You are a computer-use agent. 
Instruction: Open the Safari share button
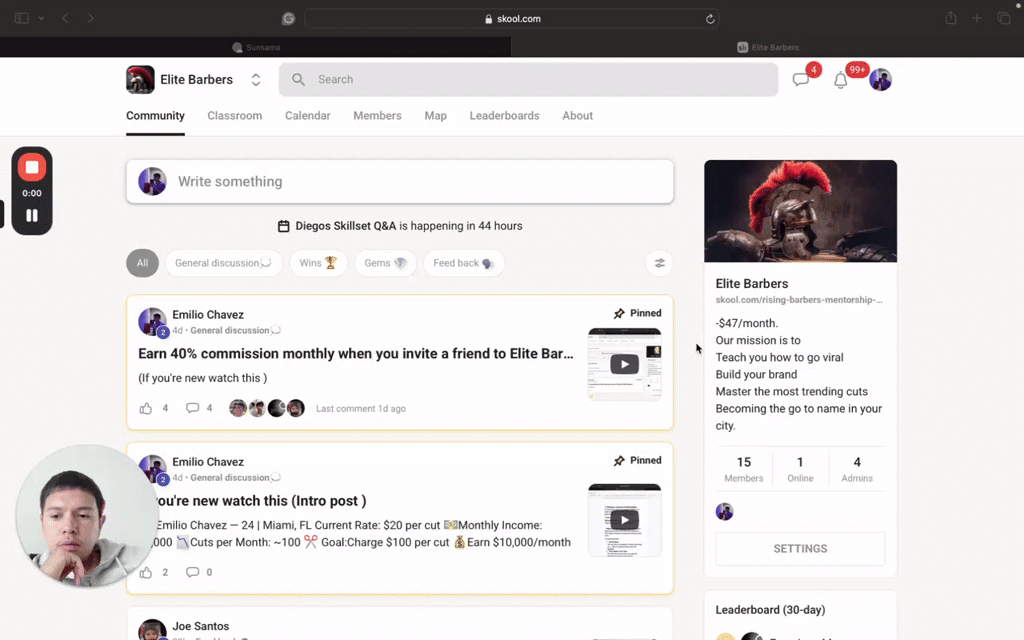[x=951, y=18]
